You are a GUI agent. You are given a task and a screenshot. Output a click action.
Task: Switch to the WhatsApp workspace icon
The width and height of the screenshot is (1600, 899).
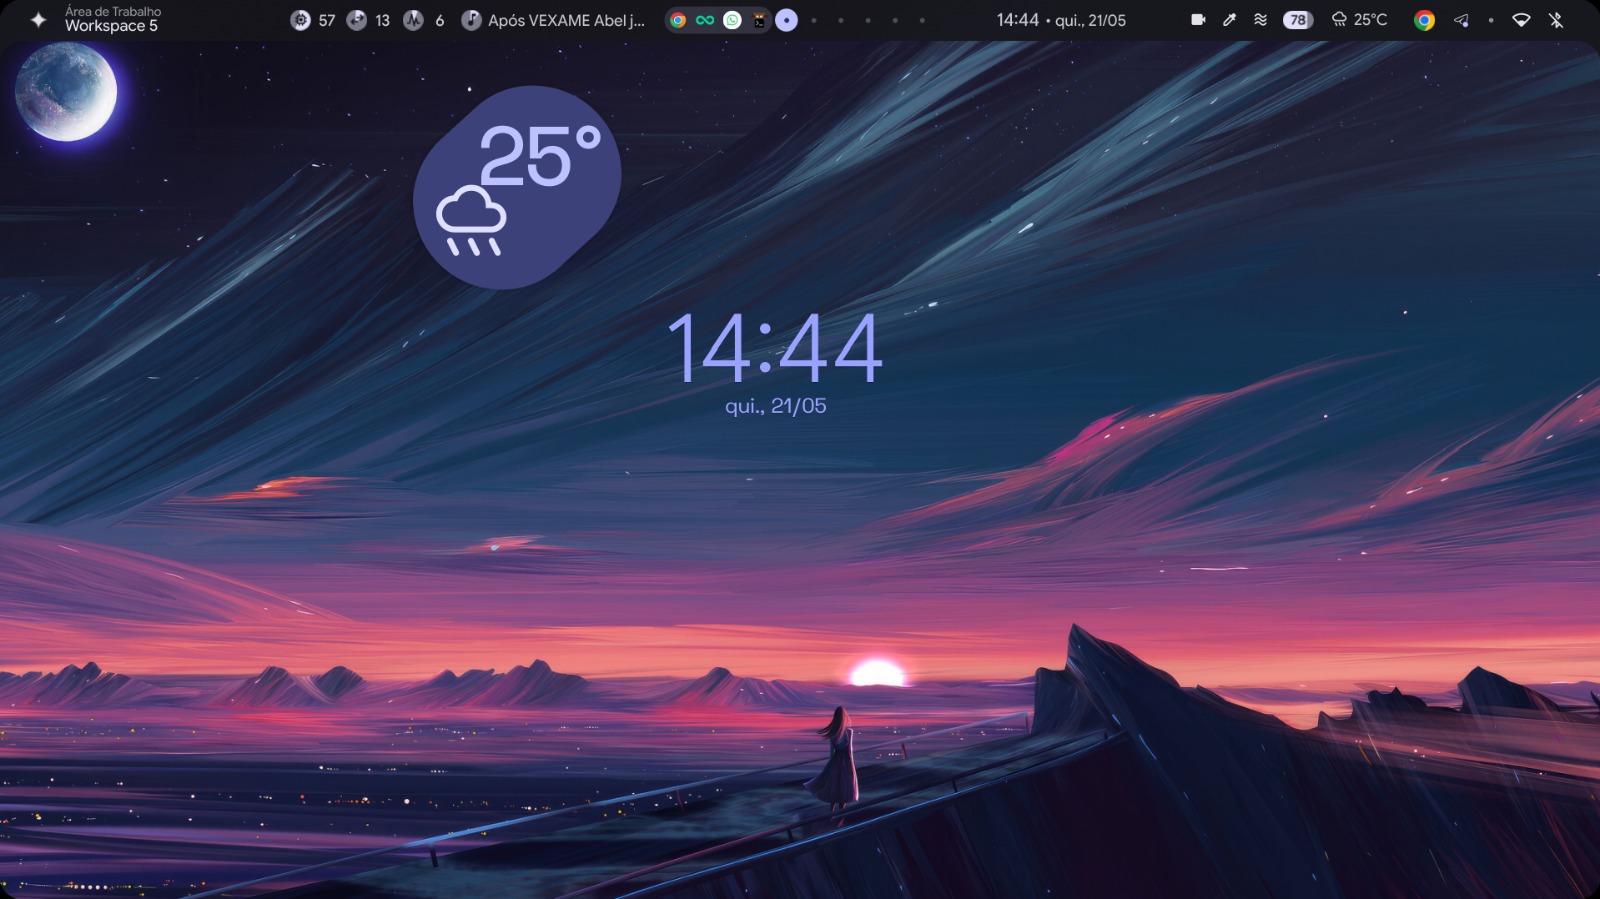click(732, 20)
